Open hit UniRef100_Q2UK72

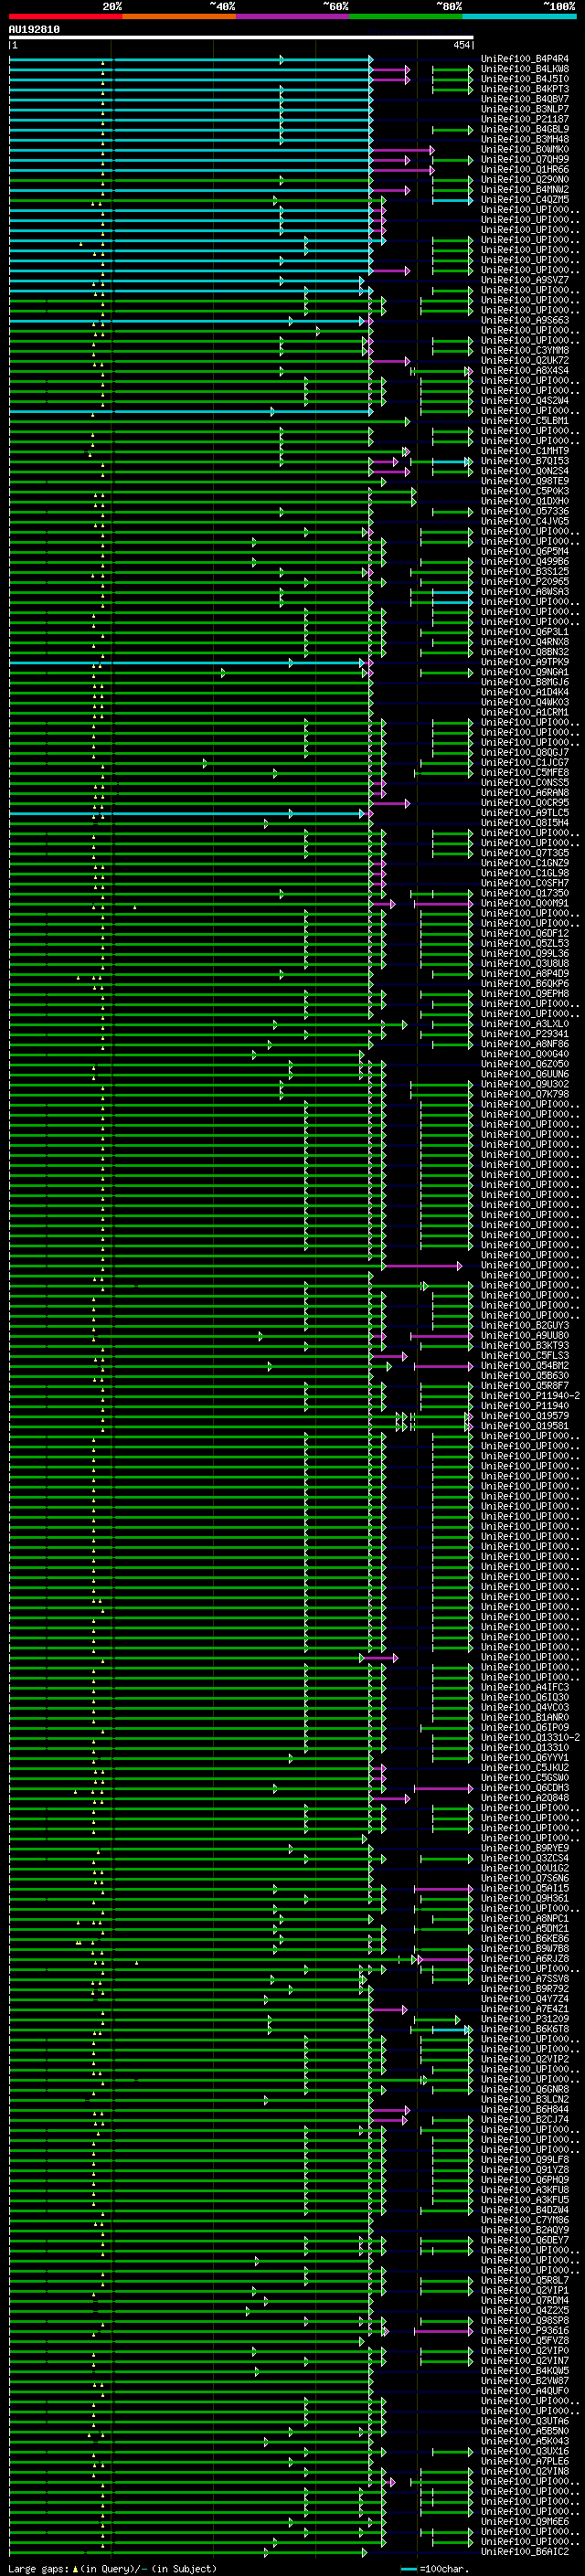(x=525, y=361)
